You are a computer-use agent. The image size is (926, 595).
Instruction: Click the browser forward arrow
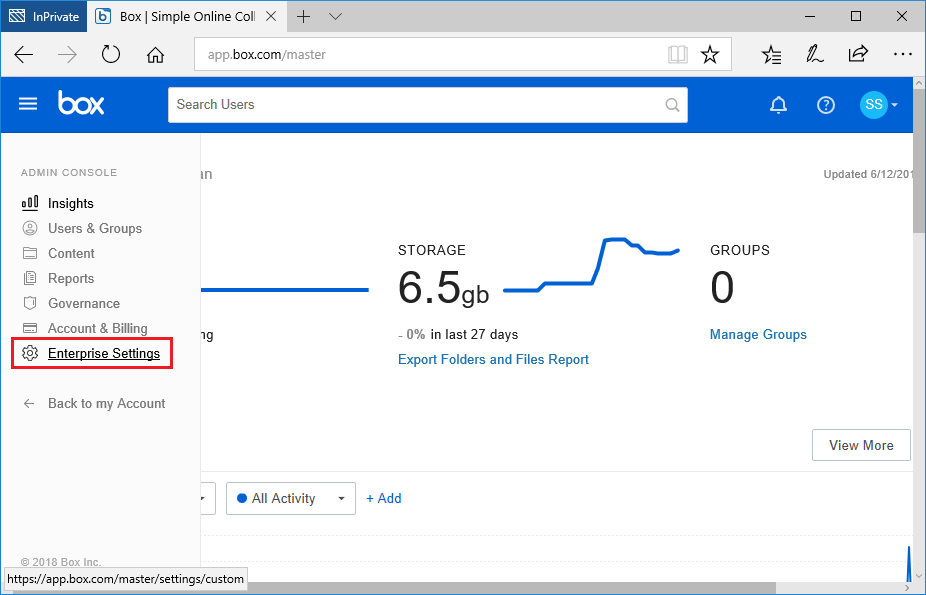point(67,55)
